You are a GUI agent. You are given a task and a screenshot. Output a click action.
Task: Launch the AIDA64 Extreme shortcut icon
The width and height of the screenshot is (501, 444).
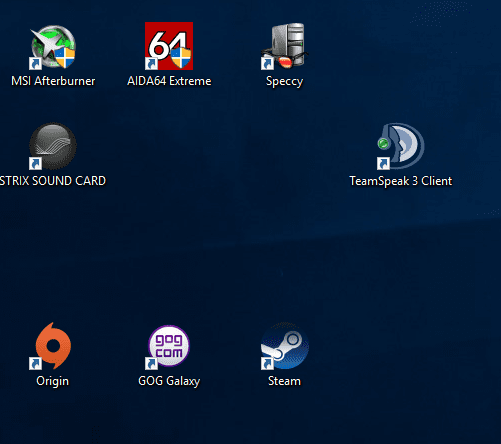tap(169, 46)
